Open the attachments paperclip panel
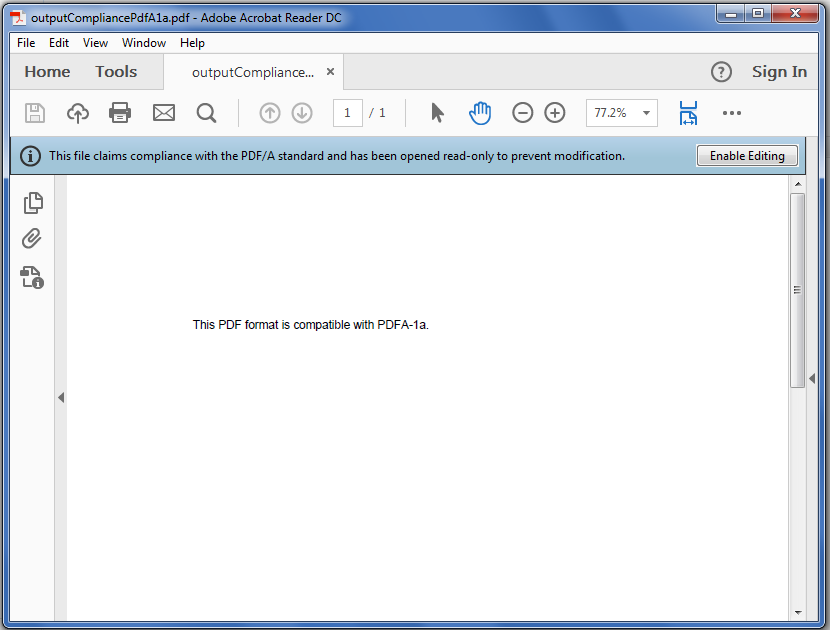Screen dimensions: 830x630 click(33, 239)
